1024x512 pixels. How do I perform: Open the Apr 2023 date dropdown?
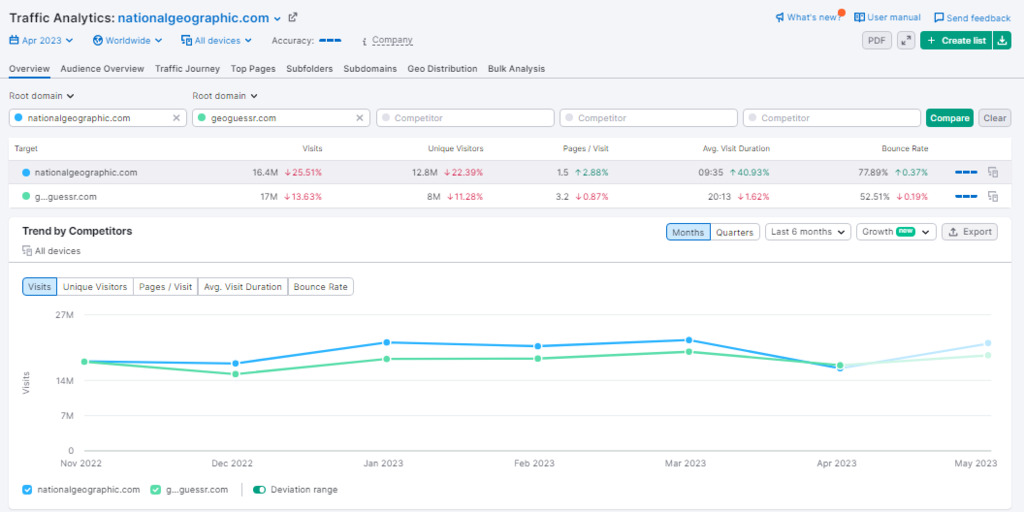coord(41,40)
